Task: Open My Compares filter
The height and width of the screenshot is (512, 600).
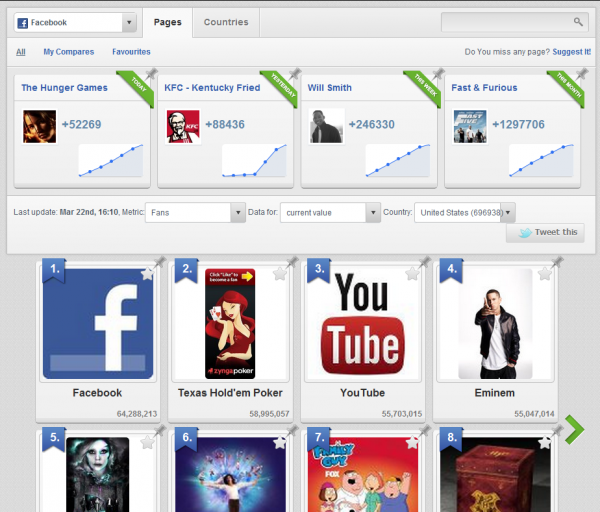Action: [68, 52]
